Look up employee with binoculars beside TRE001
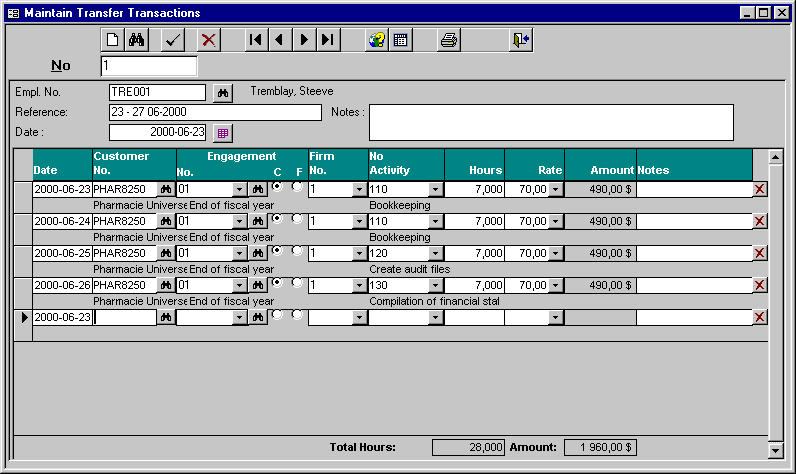Image resolution: width=796 pixels, height=474 pixels. coord(223,93)
